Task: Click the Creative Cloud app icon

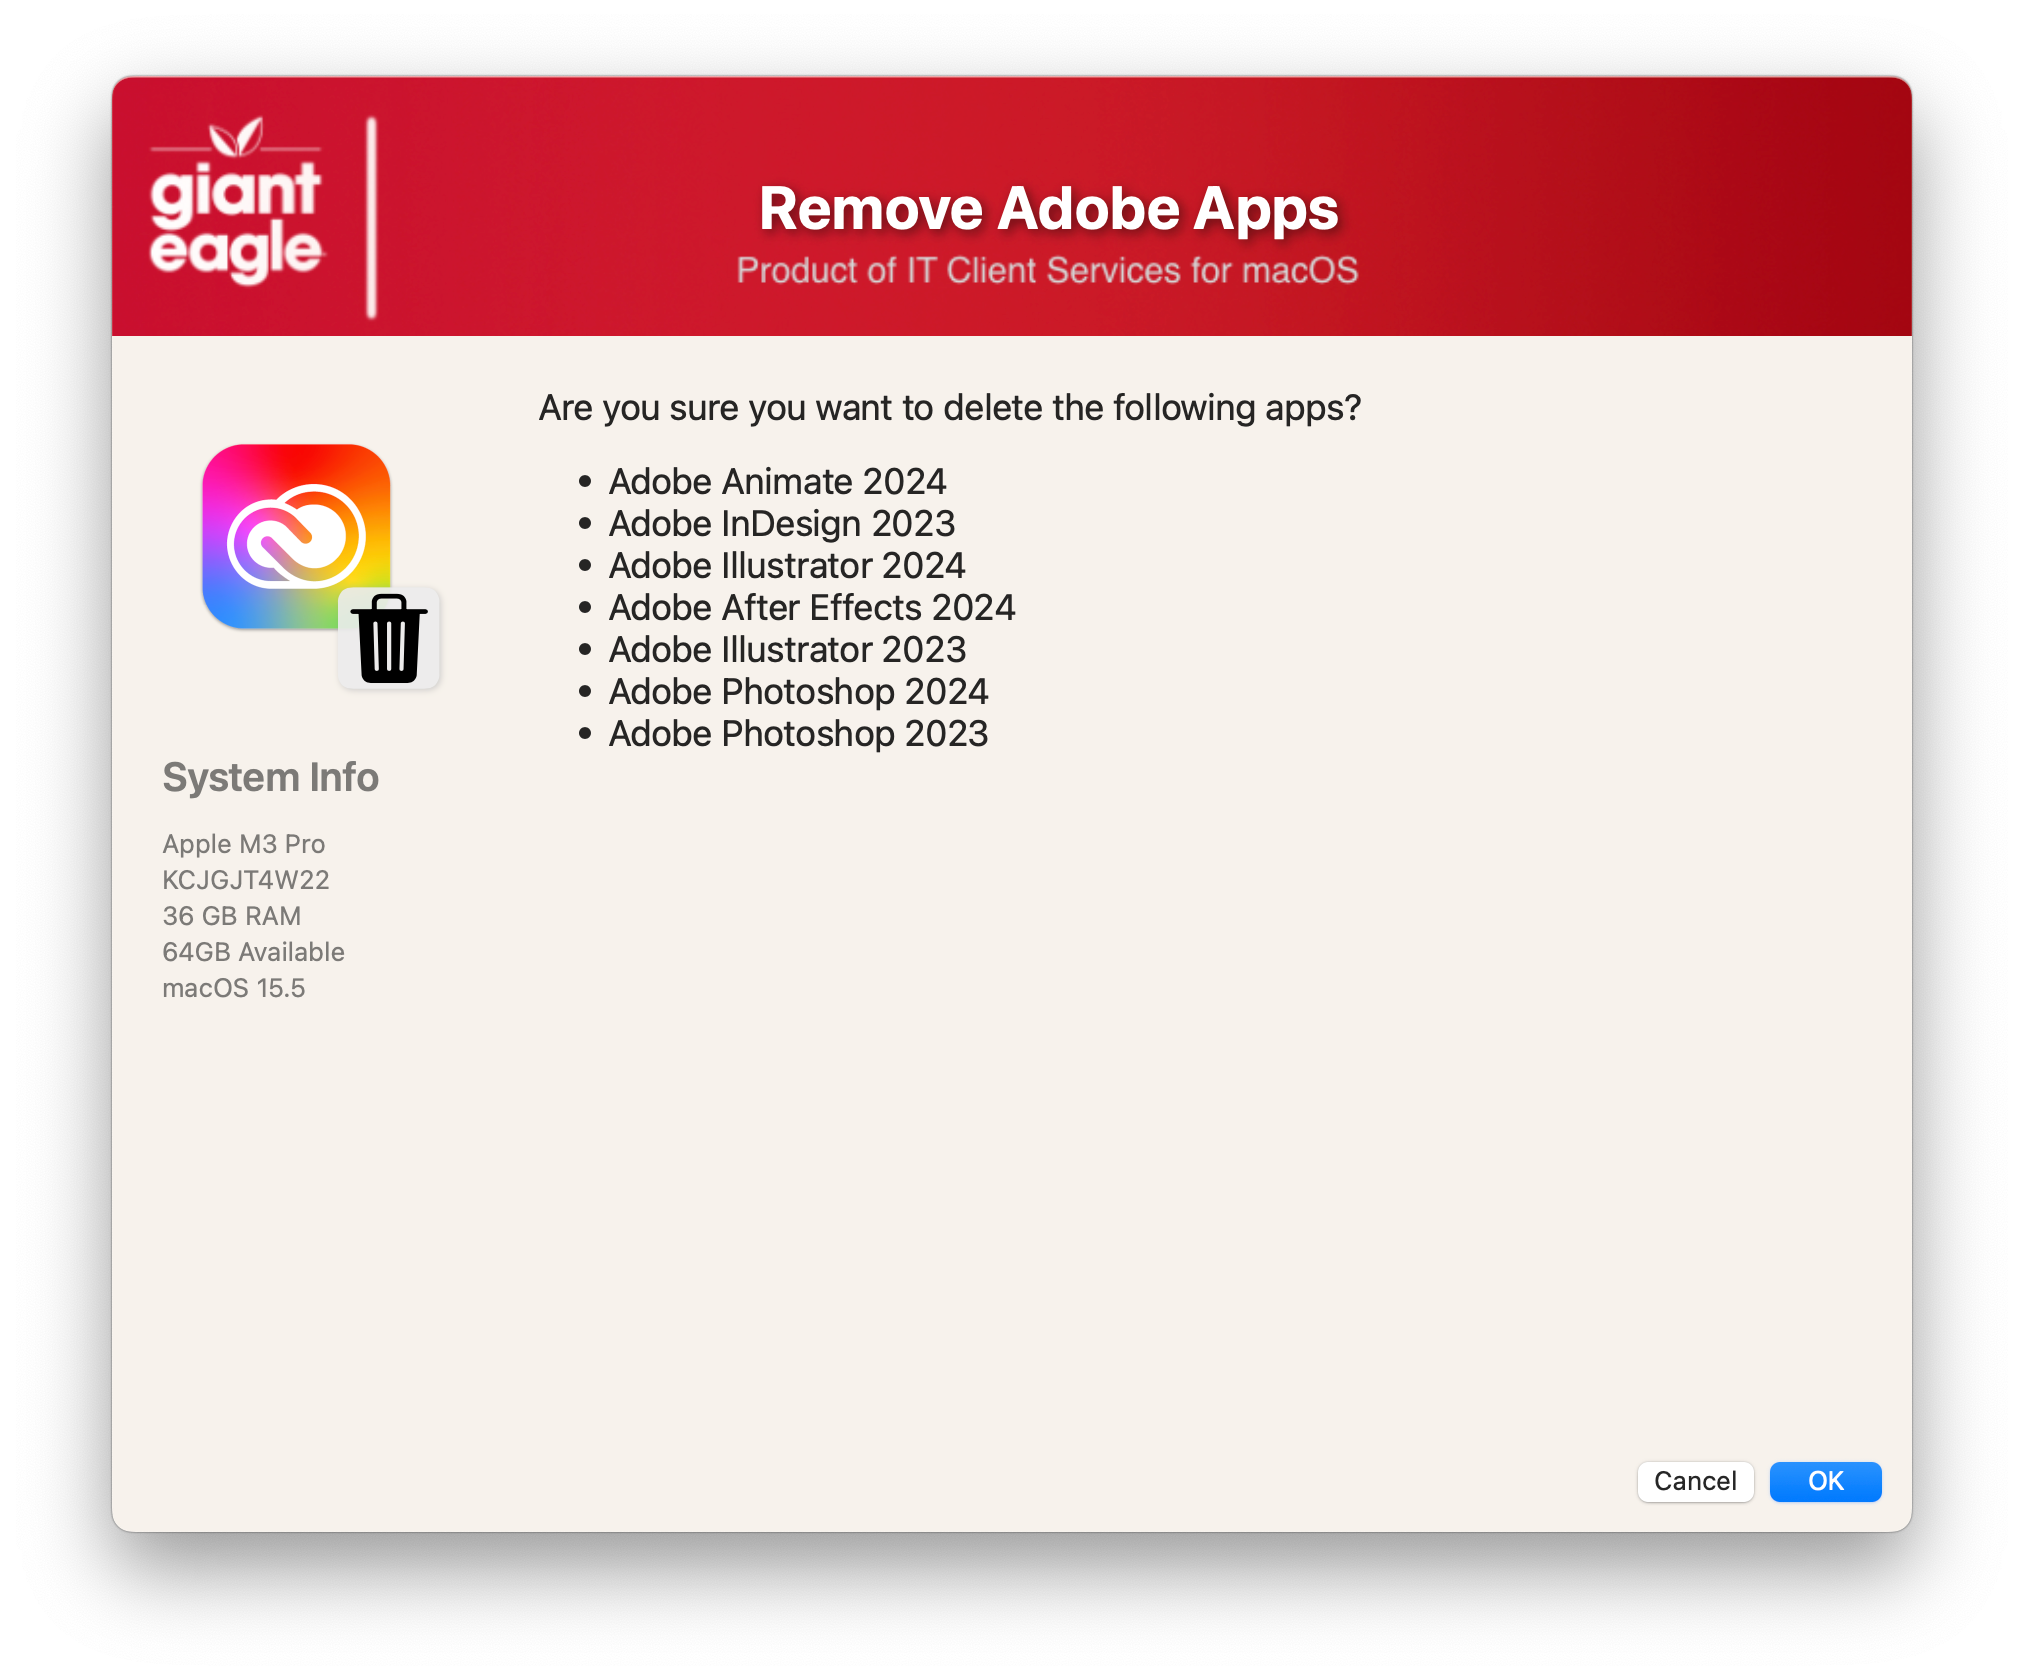Action: (296, 536)
